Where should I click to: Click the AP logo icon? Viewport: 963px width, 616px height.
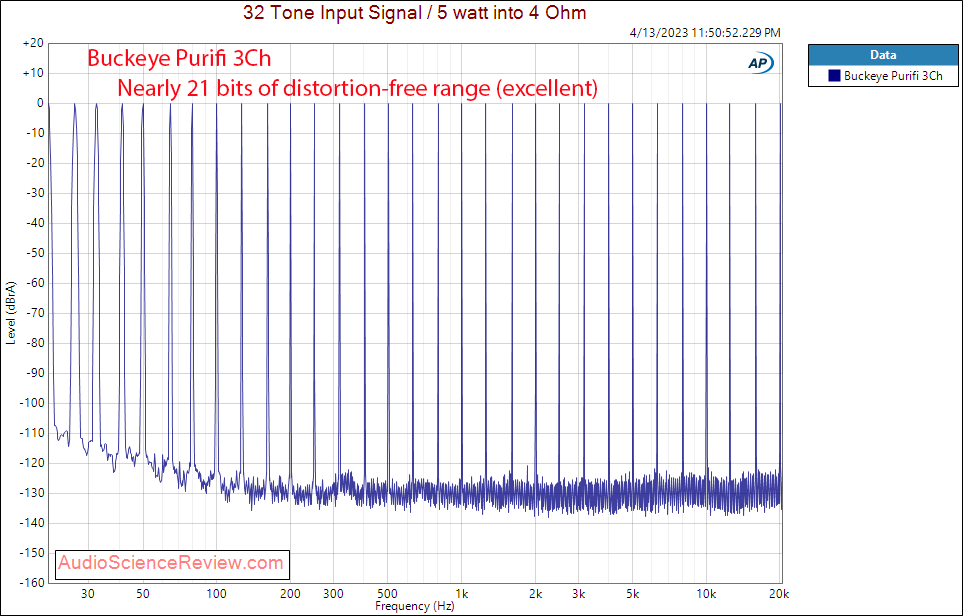760,63
